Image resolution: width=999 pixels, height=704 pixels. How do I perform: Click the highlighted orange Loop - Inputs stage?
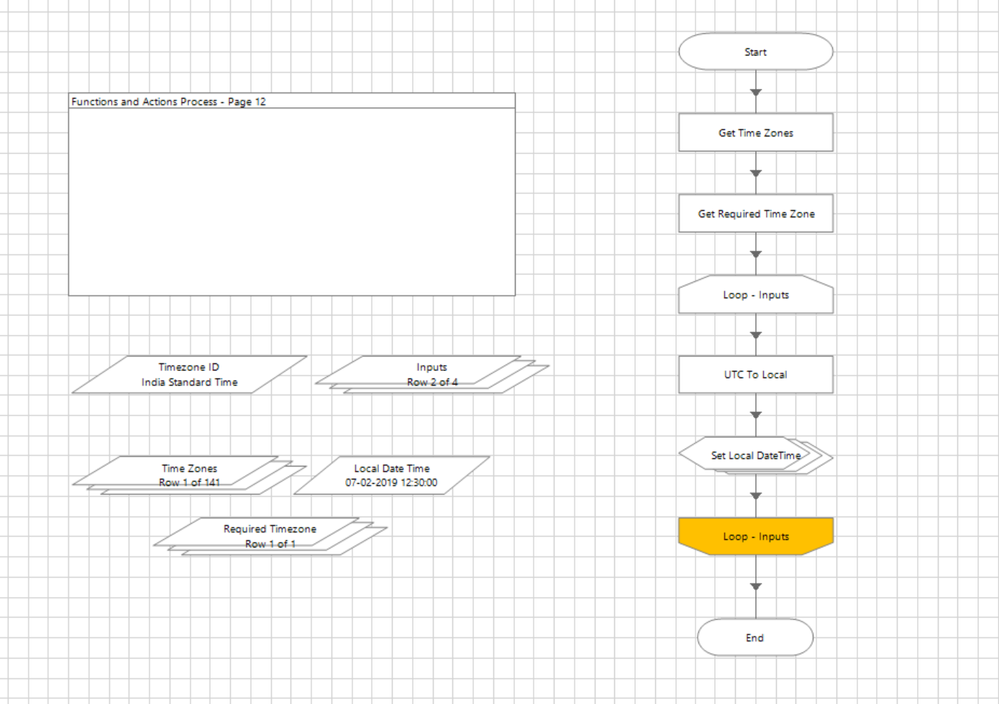click(756, 536)
